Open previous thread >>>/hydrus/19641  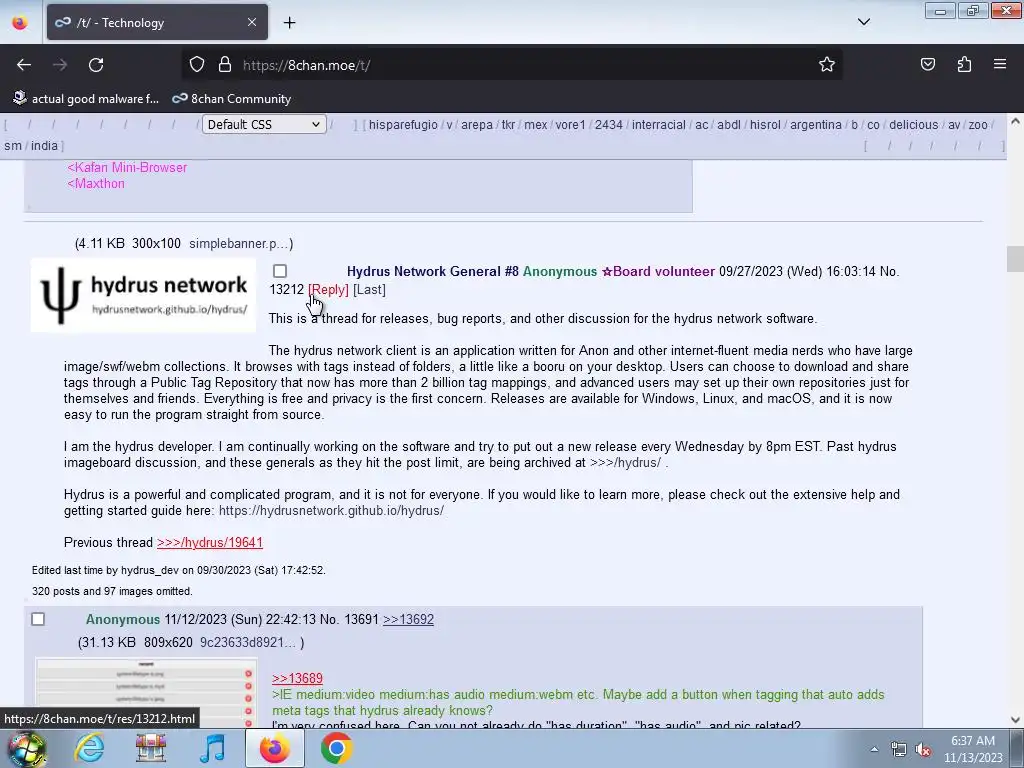(x=210, y=542)
